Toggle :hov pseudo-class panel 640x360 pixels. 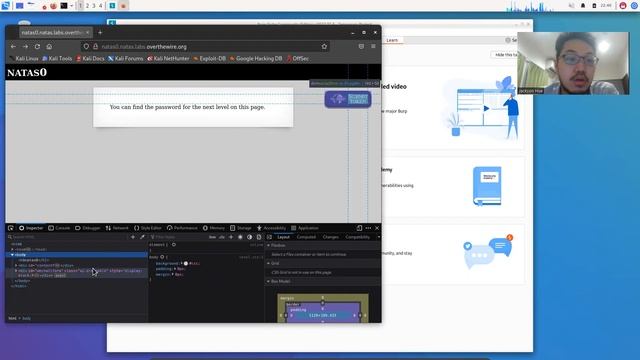[x=212, y=237]
